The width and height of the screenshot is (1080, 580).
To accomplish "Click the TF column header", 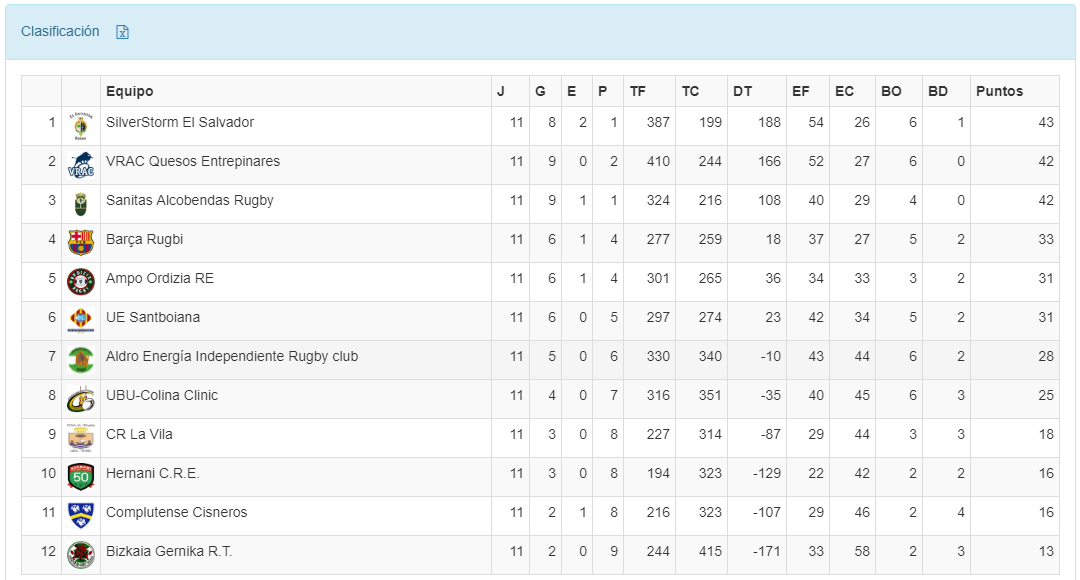I will (638, 91).
